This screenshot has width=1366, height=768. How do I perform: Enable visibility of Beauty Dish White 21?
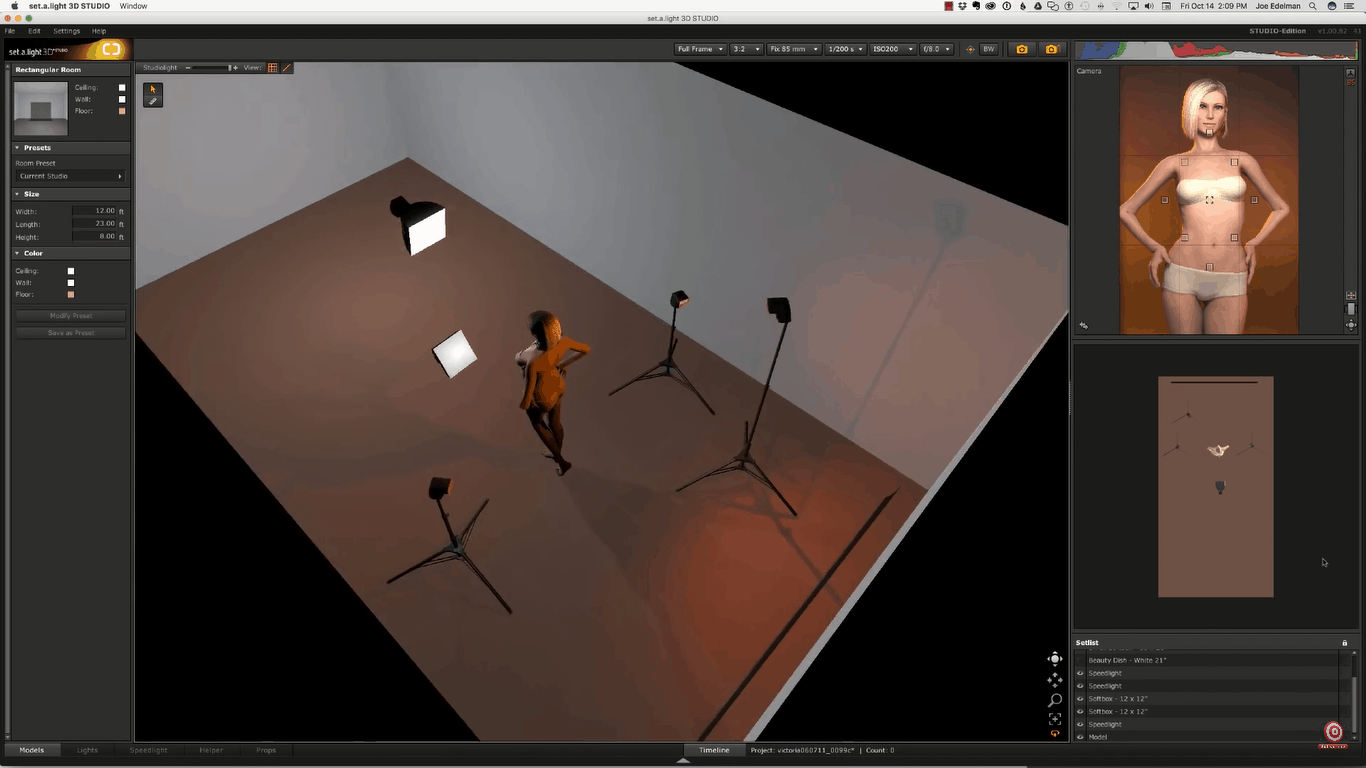pyautogui.click(x=1080, y=660)
